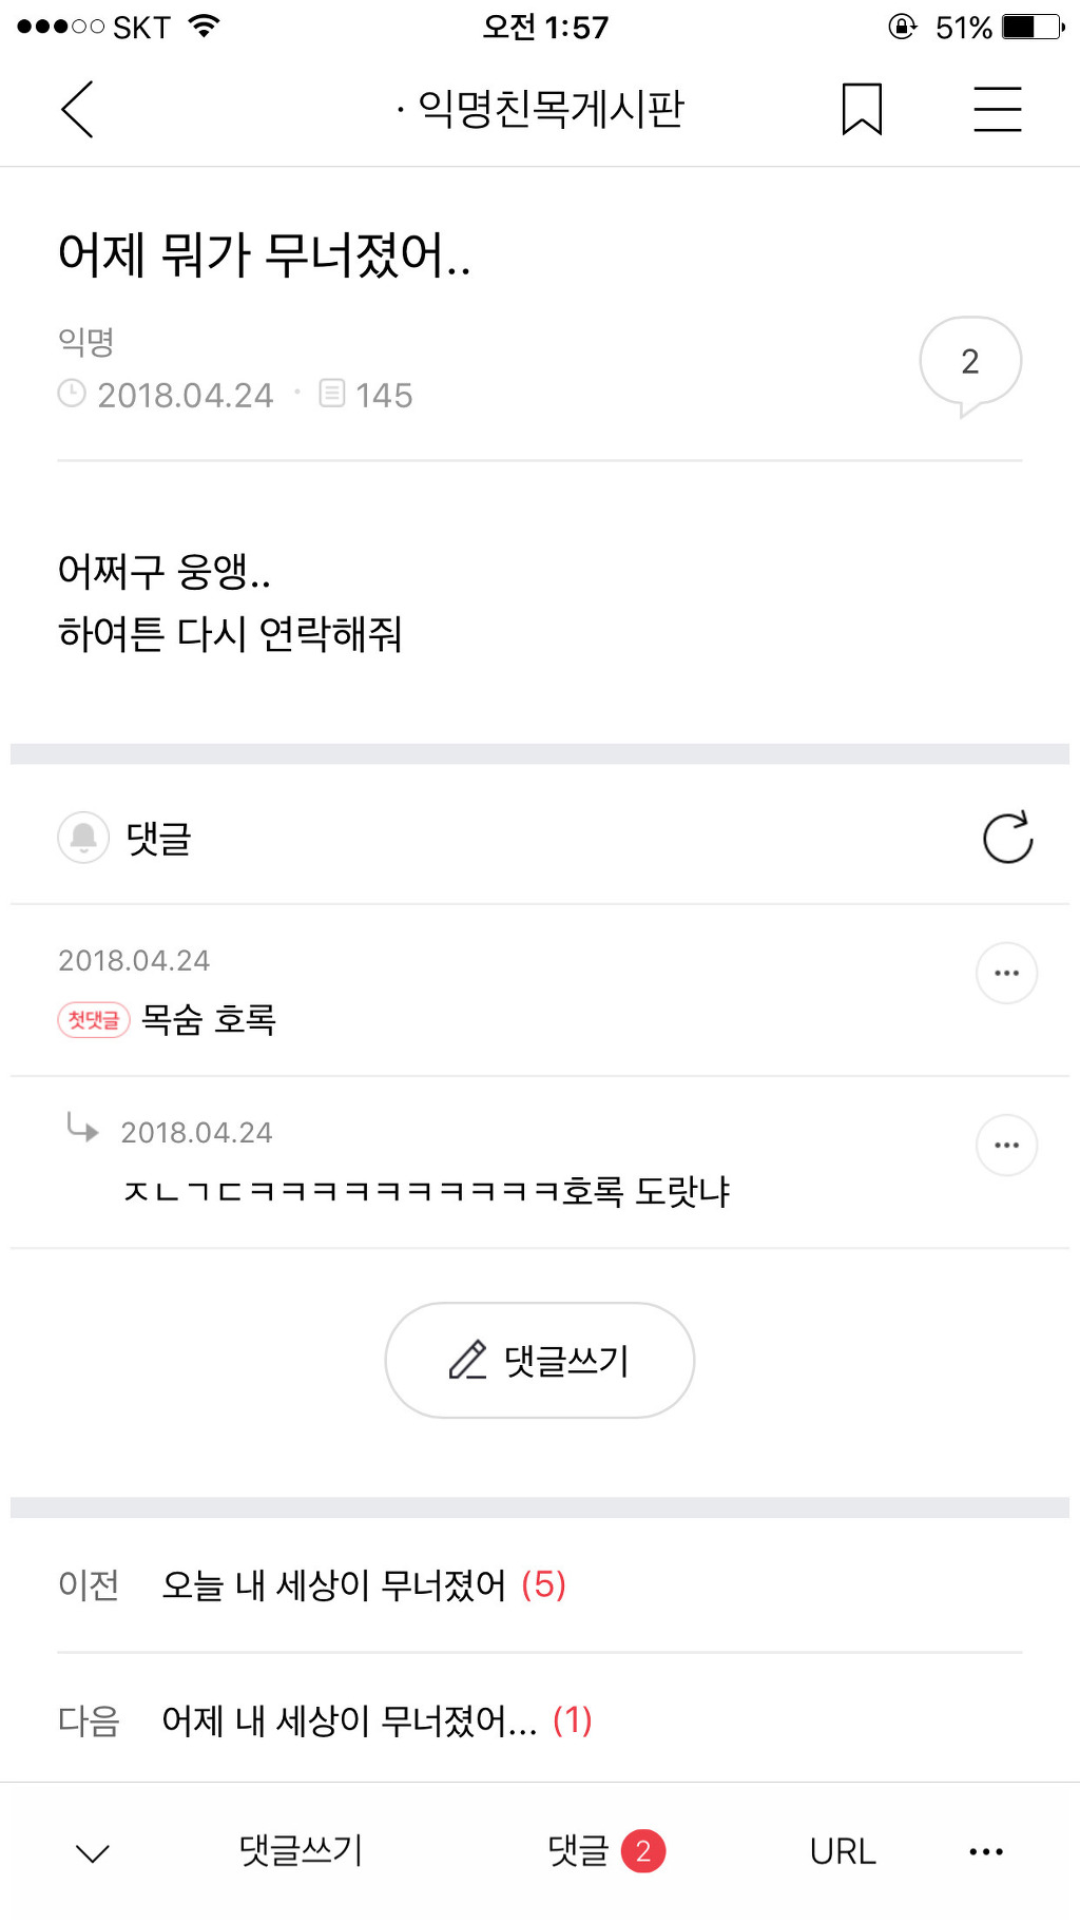
Task: Tap the 익명친목게시판 board title
Action: [548, 109]
